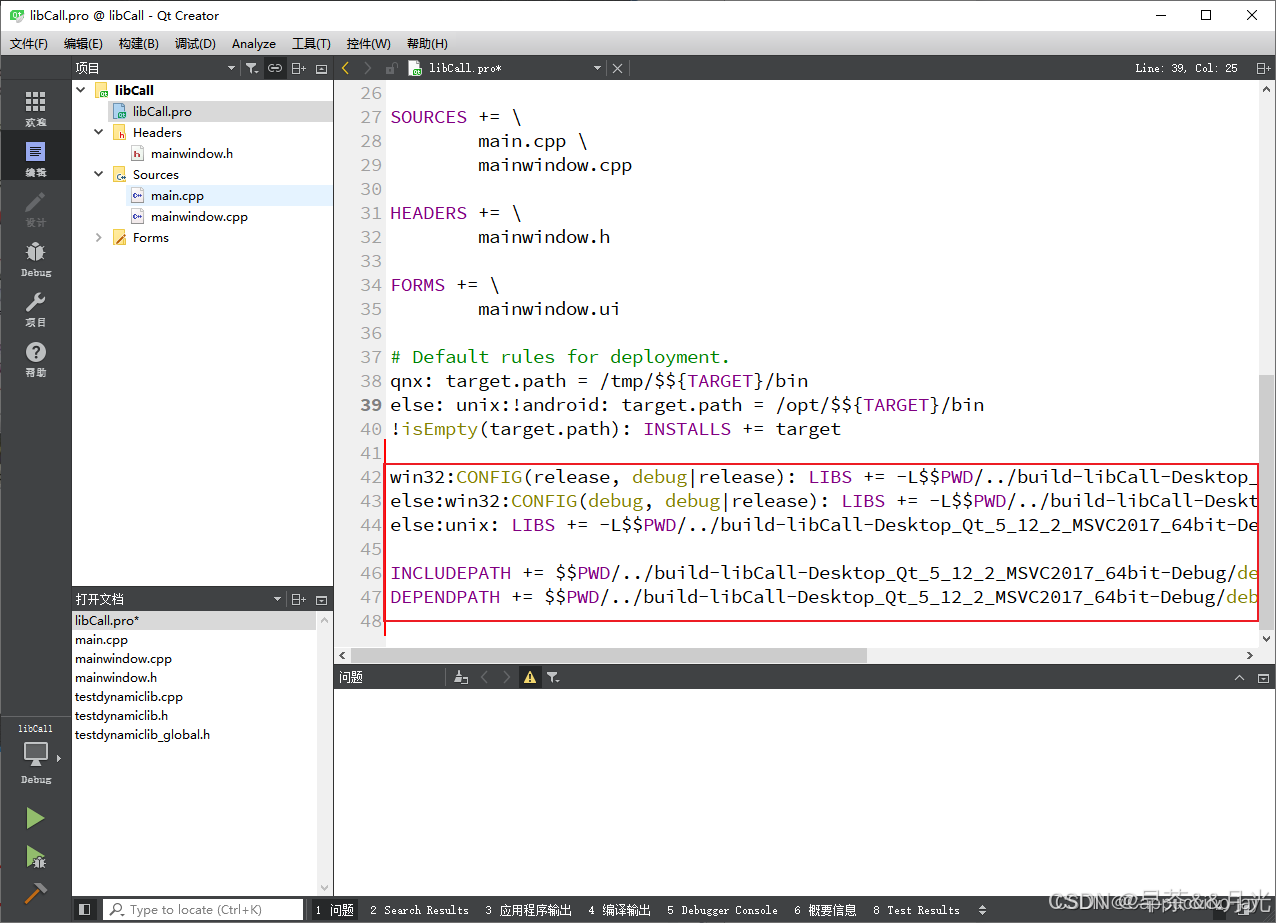
Task: Toggle warnings display in issues pane
Action: [530, 677]
